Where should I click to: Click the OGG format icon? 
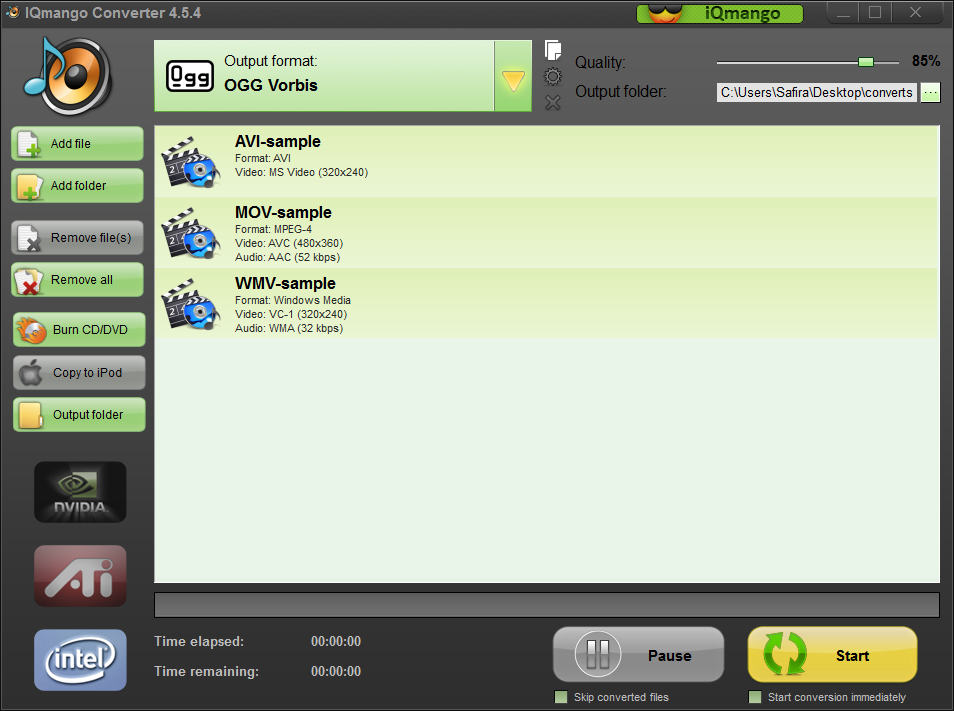(190, 76)
